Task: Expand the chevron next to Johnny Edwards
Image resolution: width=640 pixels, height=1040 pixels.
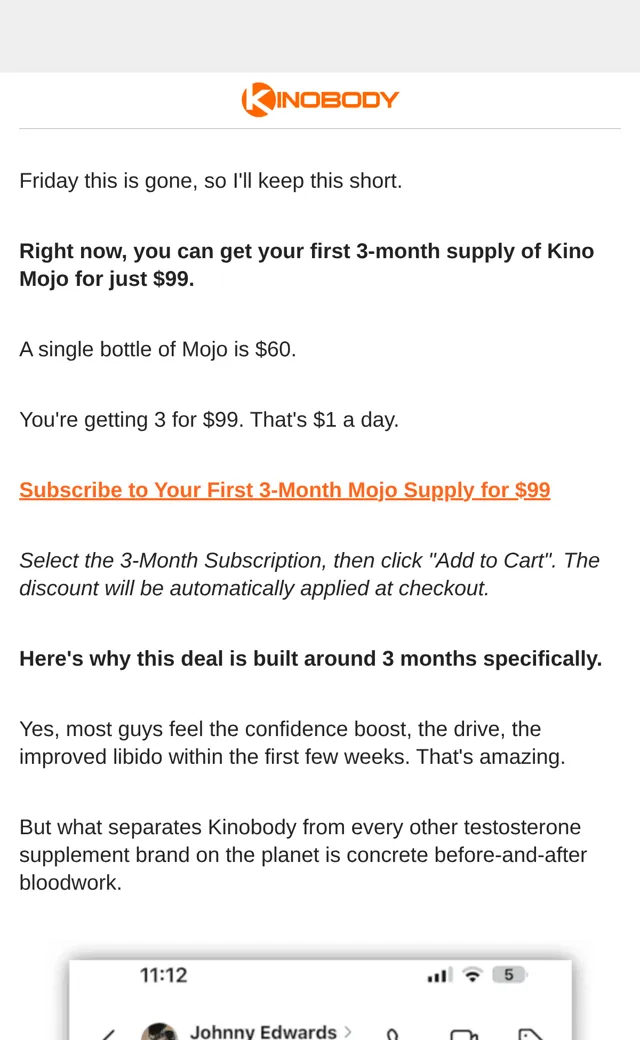Action: (x=348, y=1031)
